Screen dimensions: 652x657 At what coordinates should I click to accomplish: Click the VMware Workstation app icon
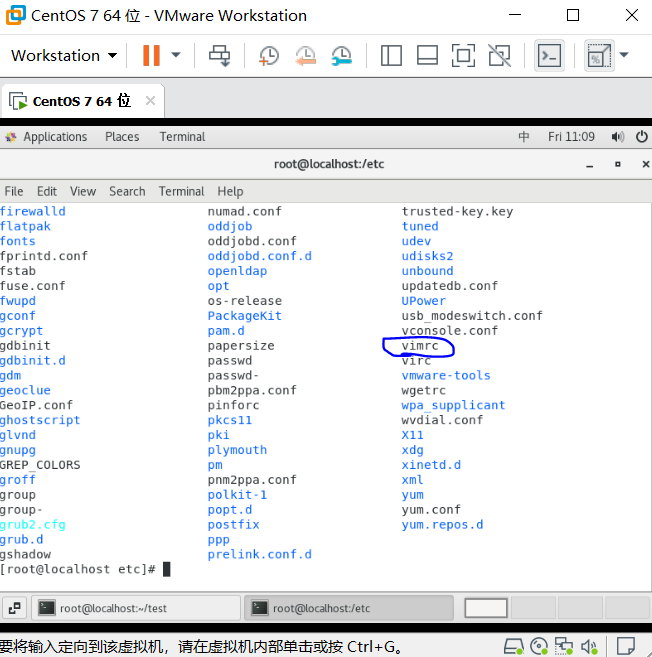[x=16, y=16]
